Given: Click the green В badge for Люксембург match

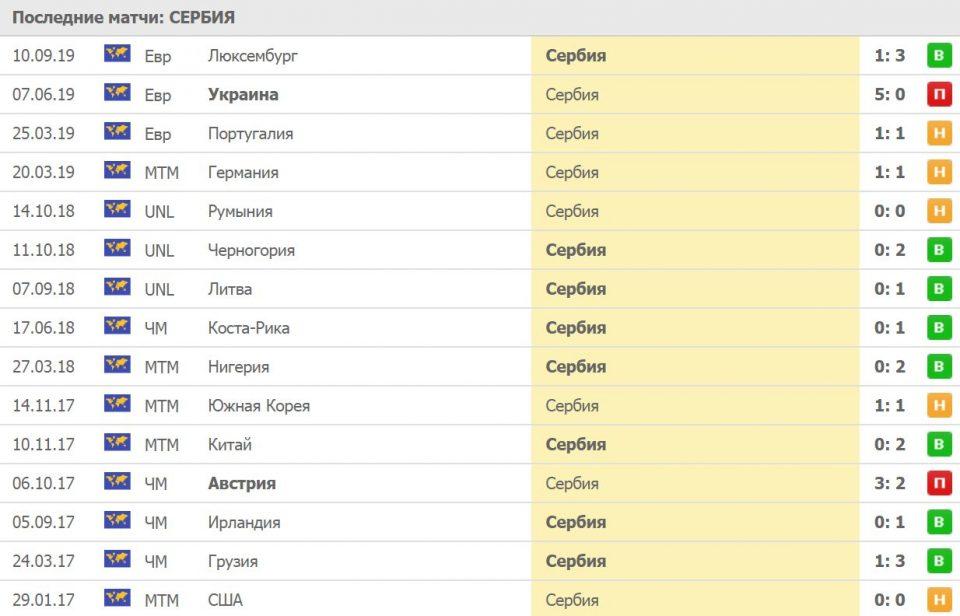Looking at the screenshot, I should point(938,55).
